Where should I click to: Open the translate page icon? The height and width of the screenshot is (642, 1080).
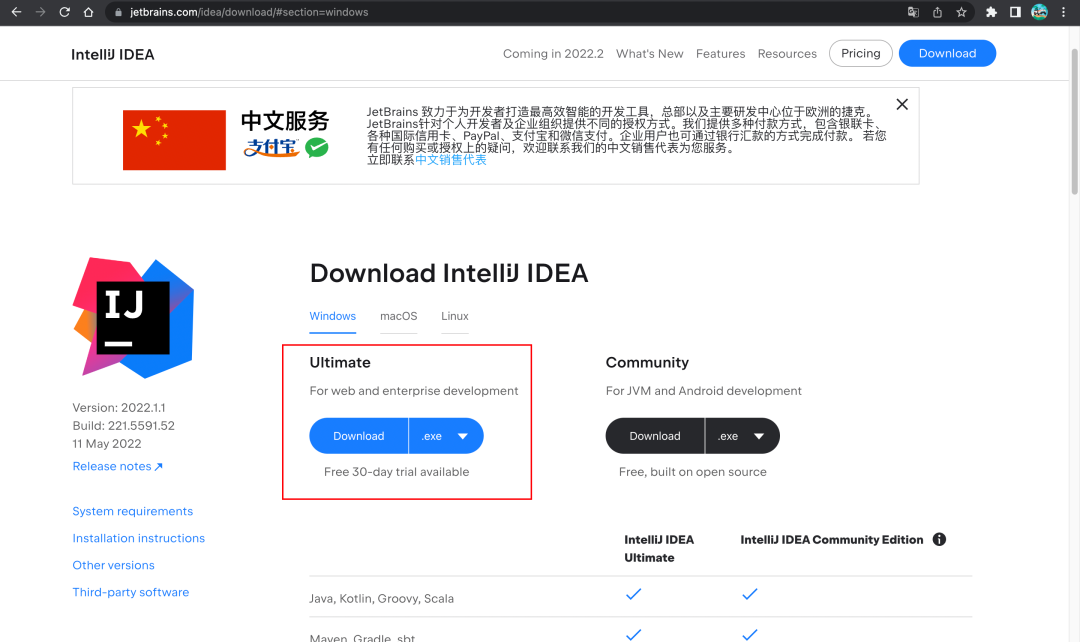(913, 12)
